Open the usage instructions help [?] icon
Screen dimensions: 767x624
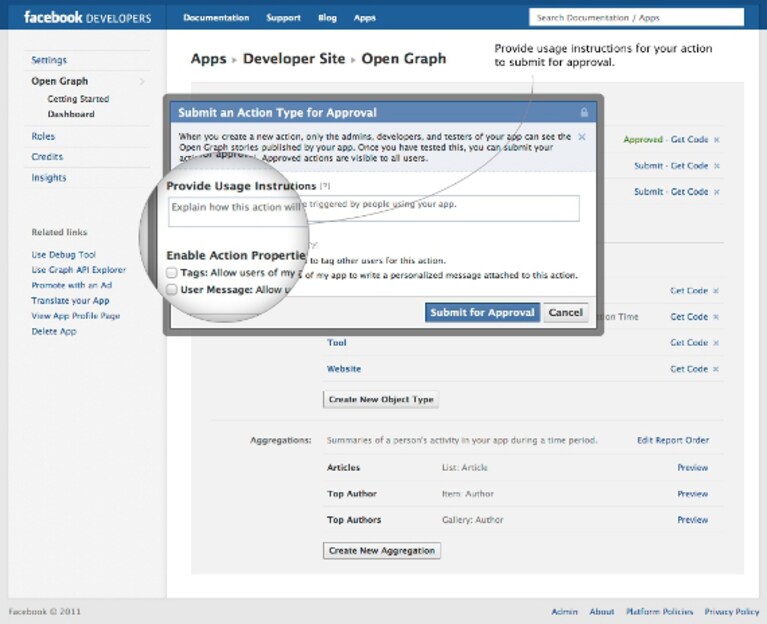click(325, 186)
